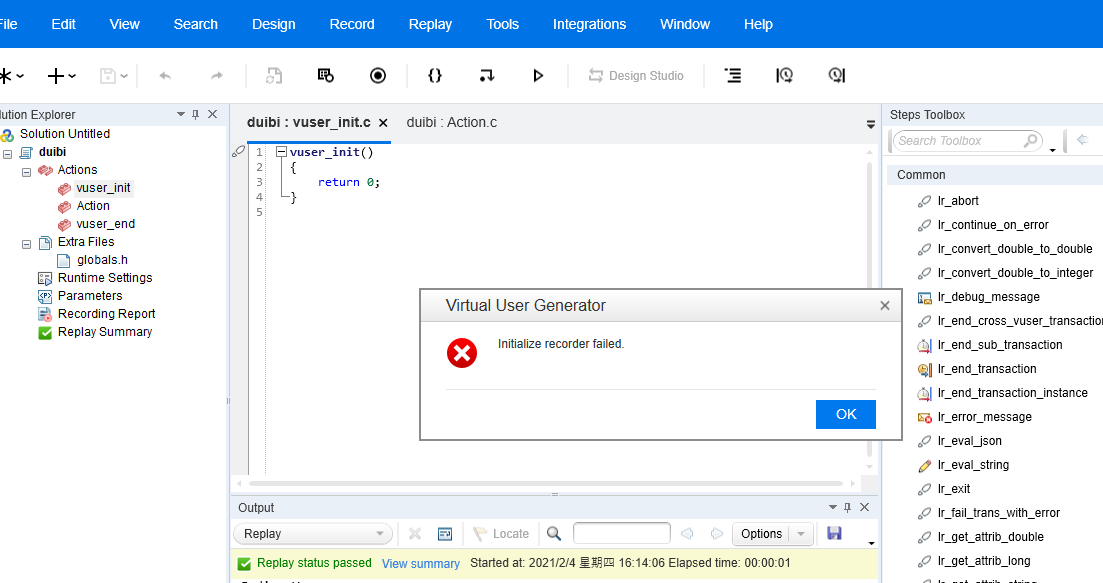Click the step navigator list icon

tap(733, 75)
